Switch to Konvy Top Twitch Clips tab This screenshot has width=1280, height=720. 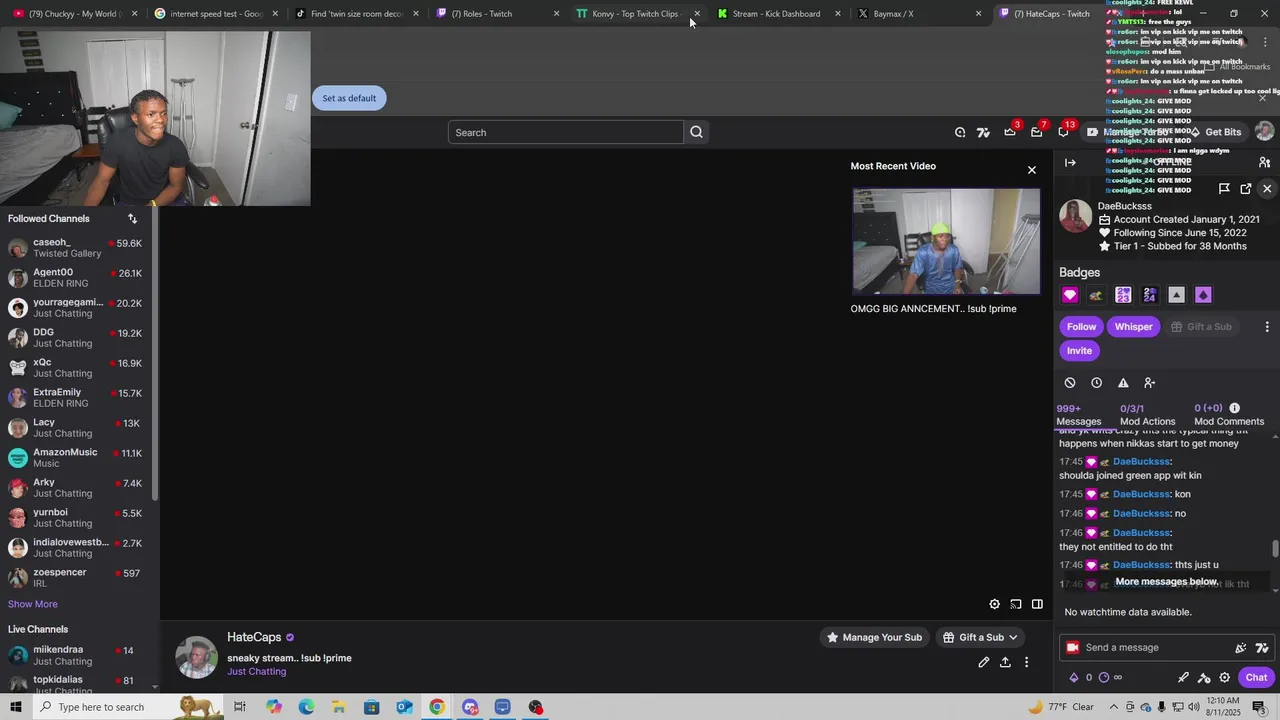coord(634,14)
